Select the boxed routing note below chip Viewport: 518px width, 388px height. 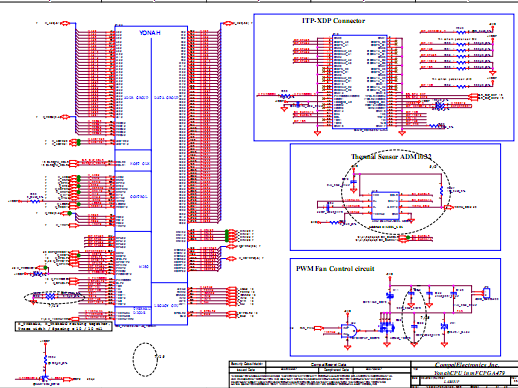[64, 326]
